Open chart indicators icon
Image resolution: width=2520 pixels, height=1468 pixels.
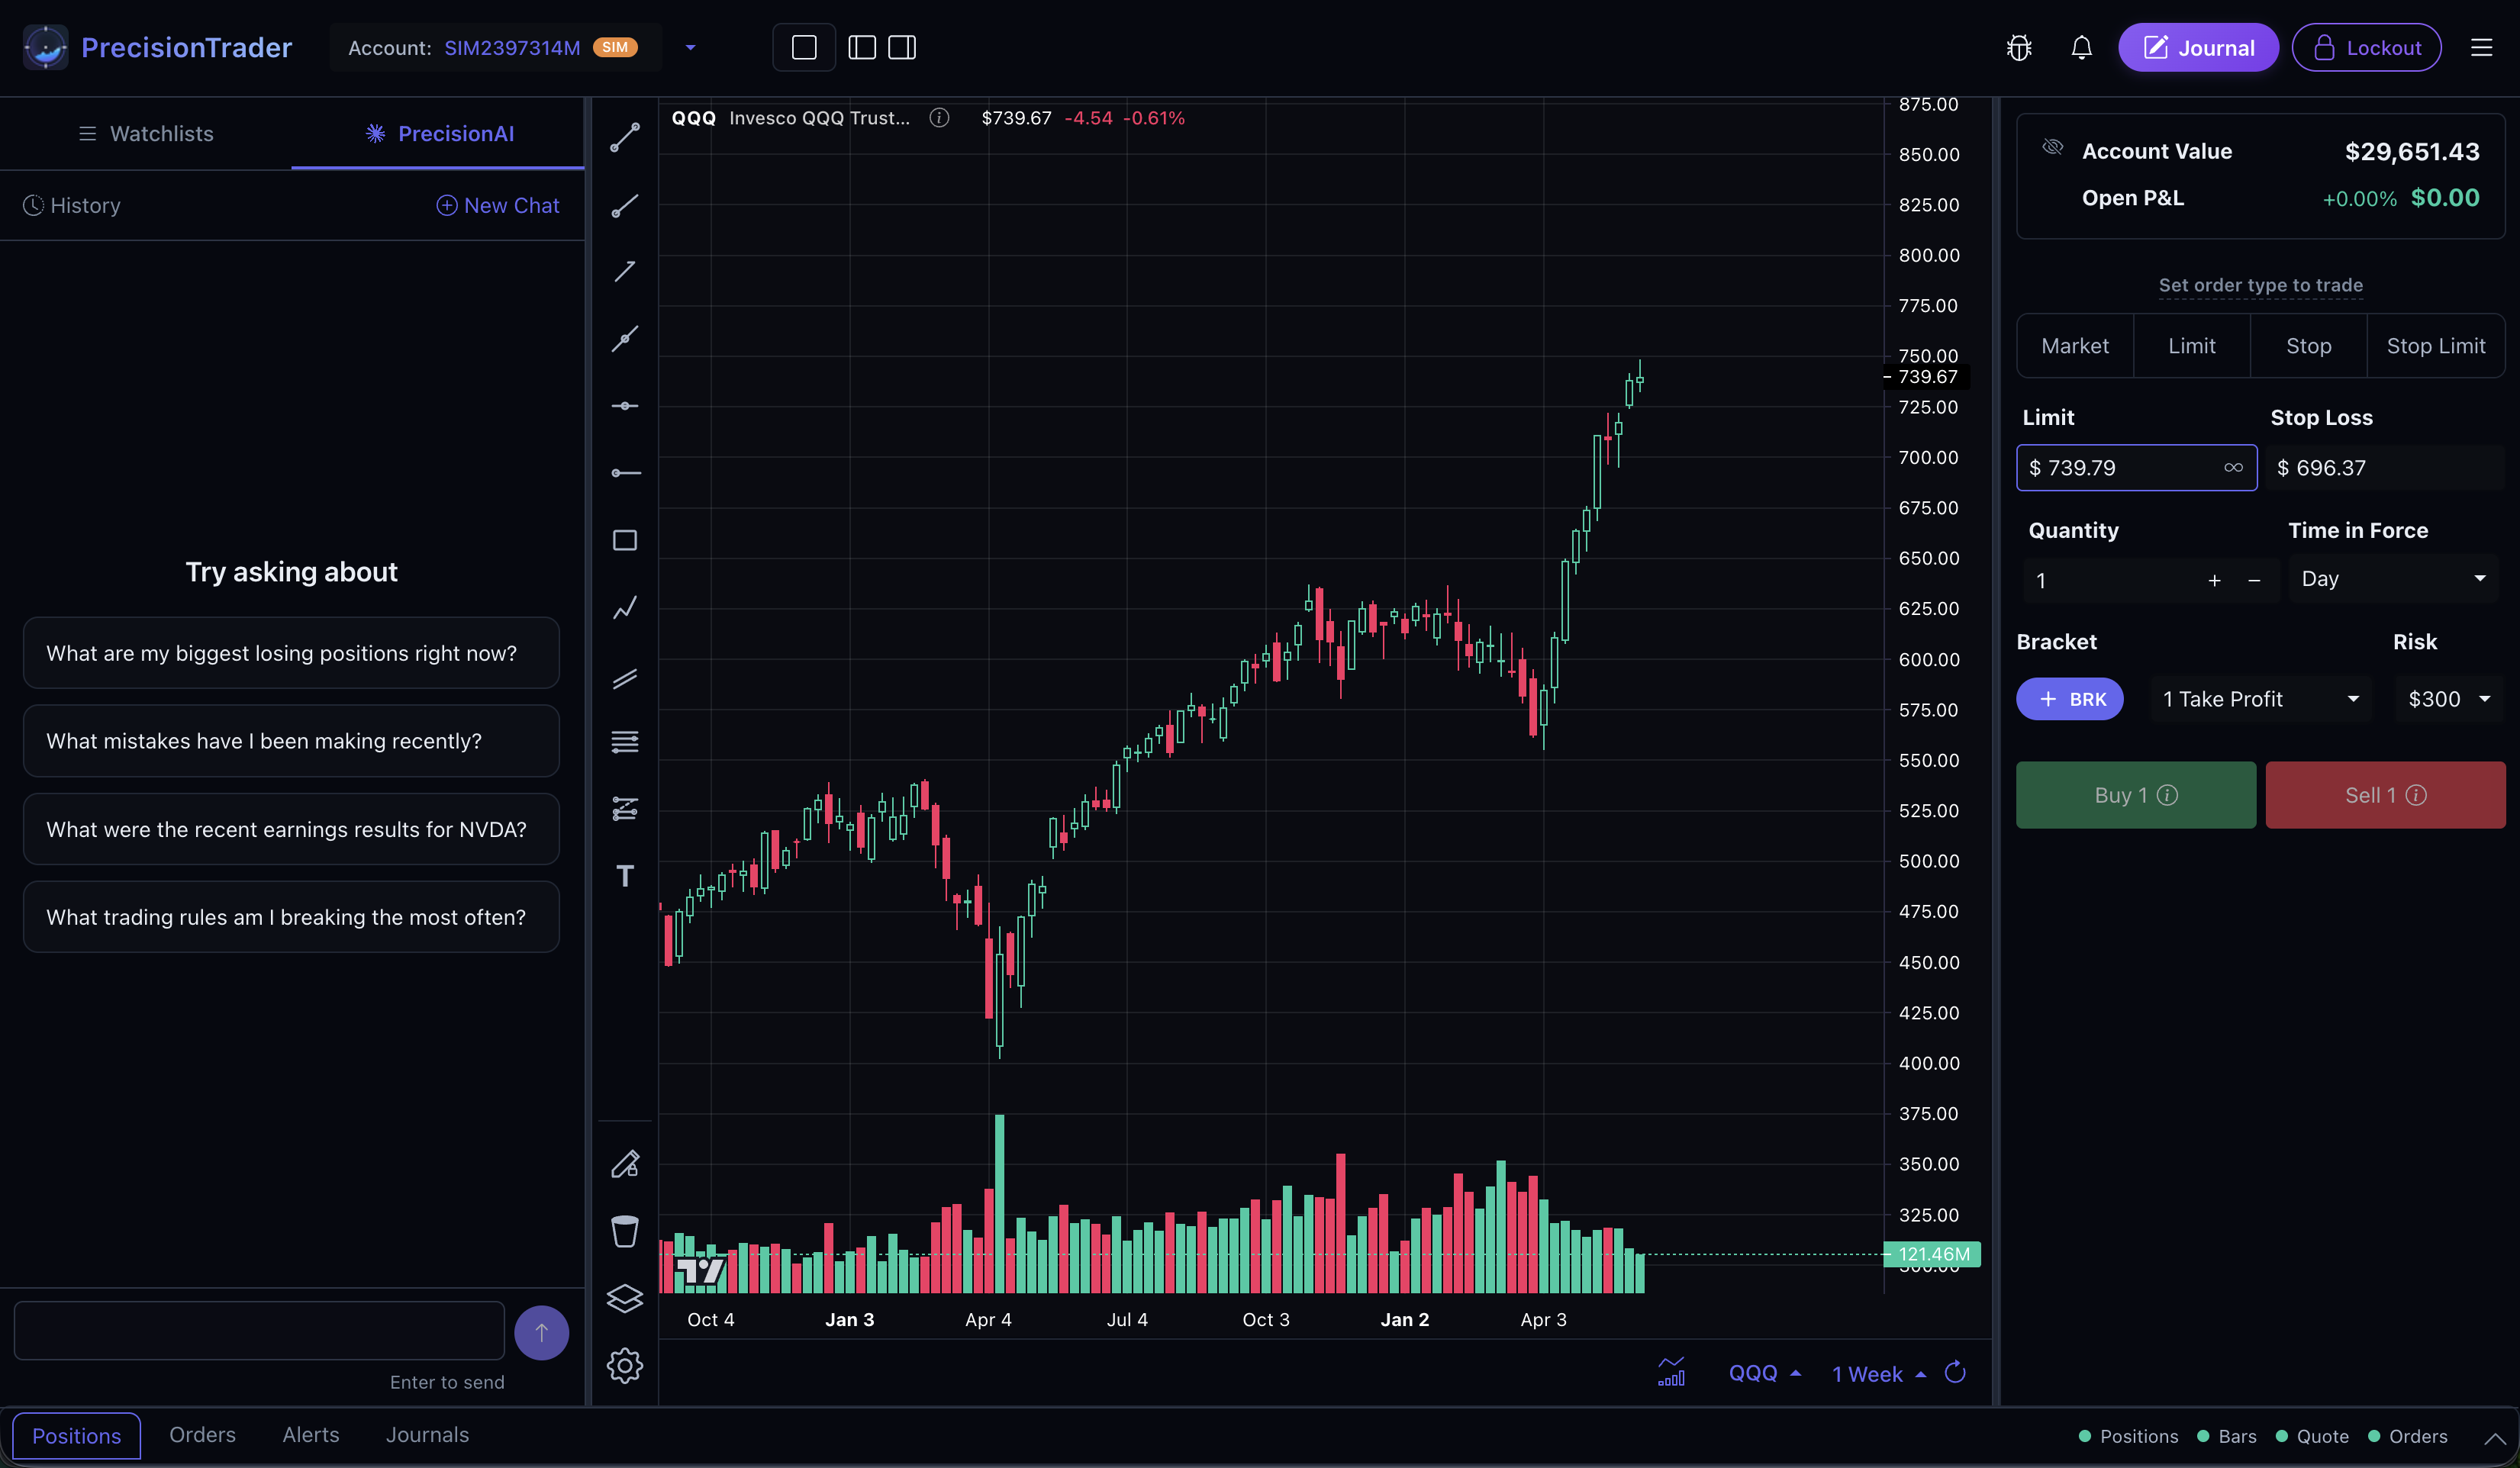pyautogui.click(x=1671, y=1372)
